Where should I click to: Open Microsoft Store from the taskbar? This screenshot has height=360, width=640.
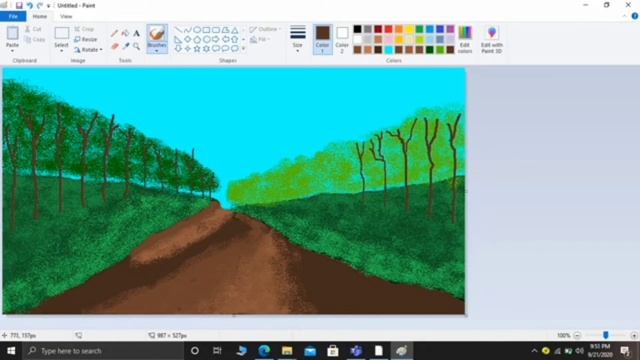333,351
